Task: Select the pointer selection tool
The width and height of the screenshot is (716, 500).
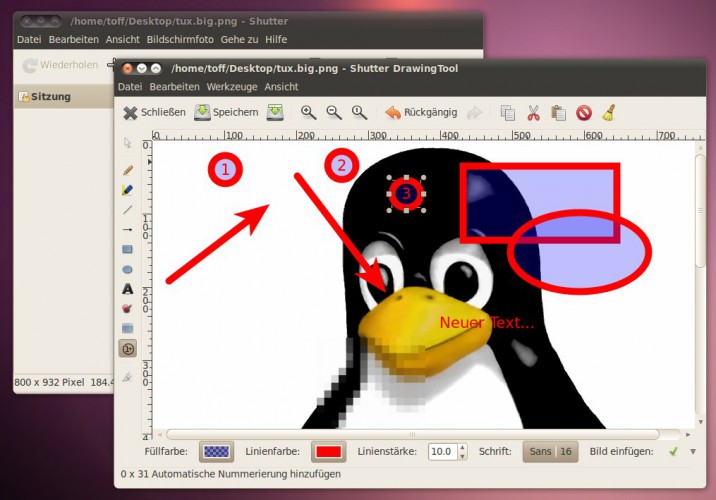Action: click(127, 143)
